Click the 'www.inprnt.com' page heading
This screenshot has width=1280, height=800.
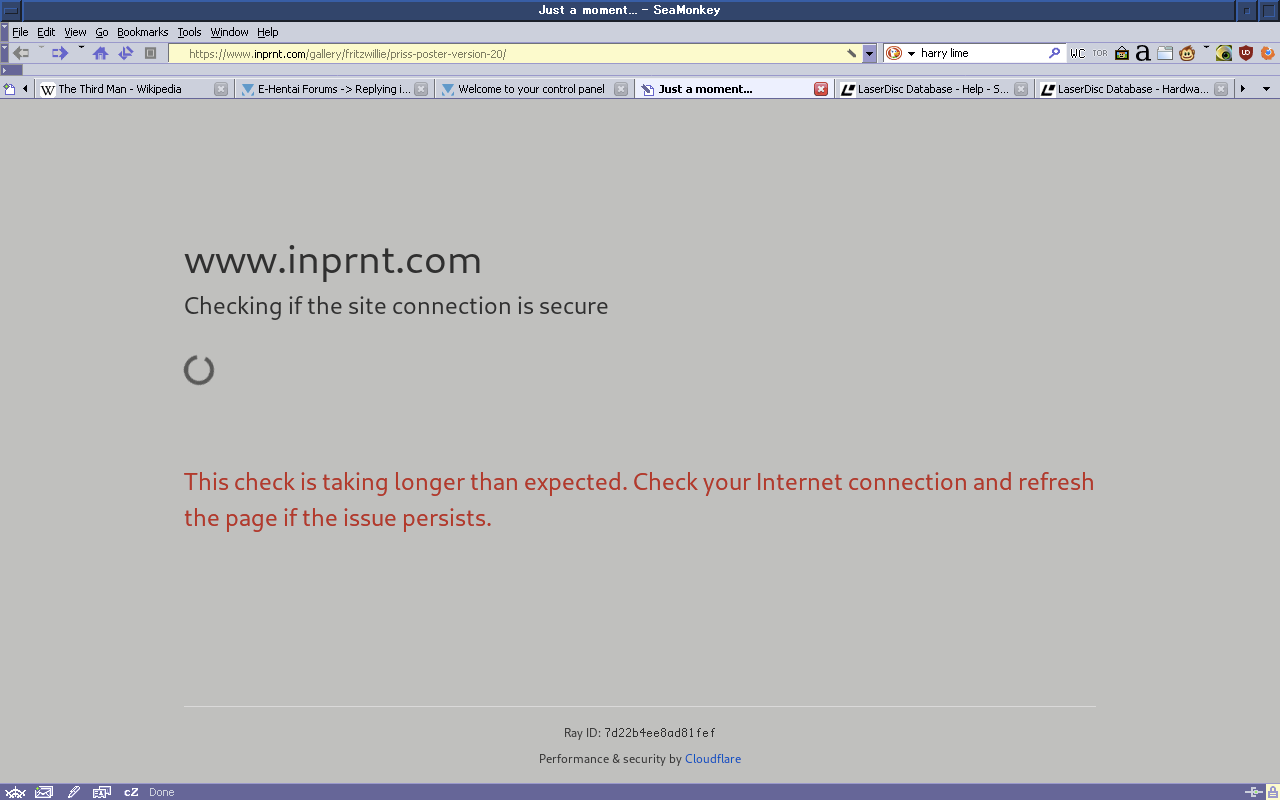point(333,261)
